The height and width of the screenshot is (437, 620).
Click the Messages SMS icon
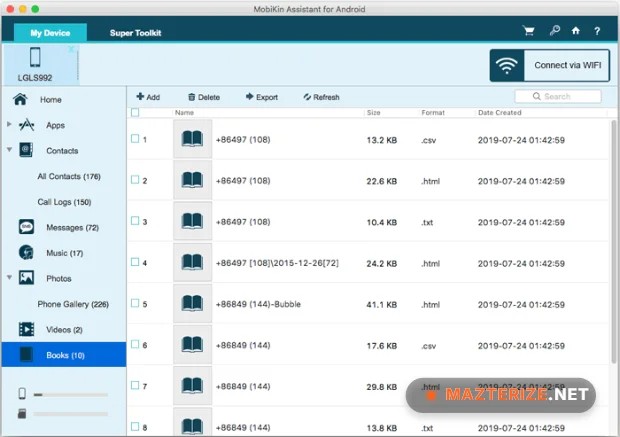click(26, 227)
